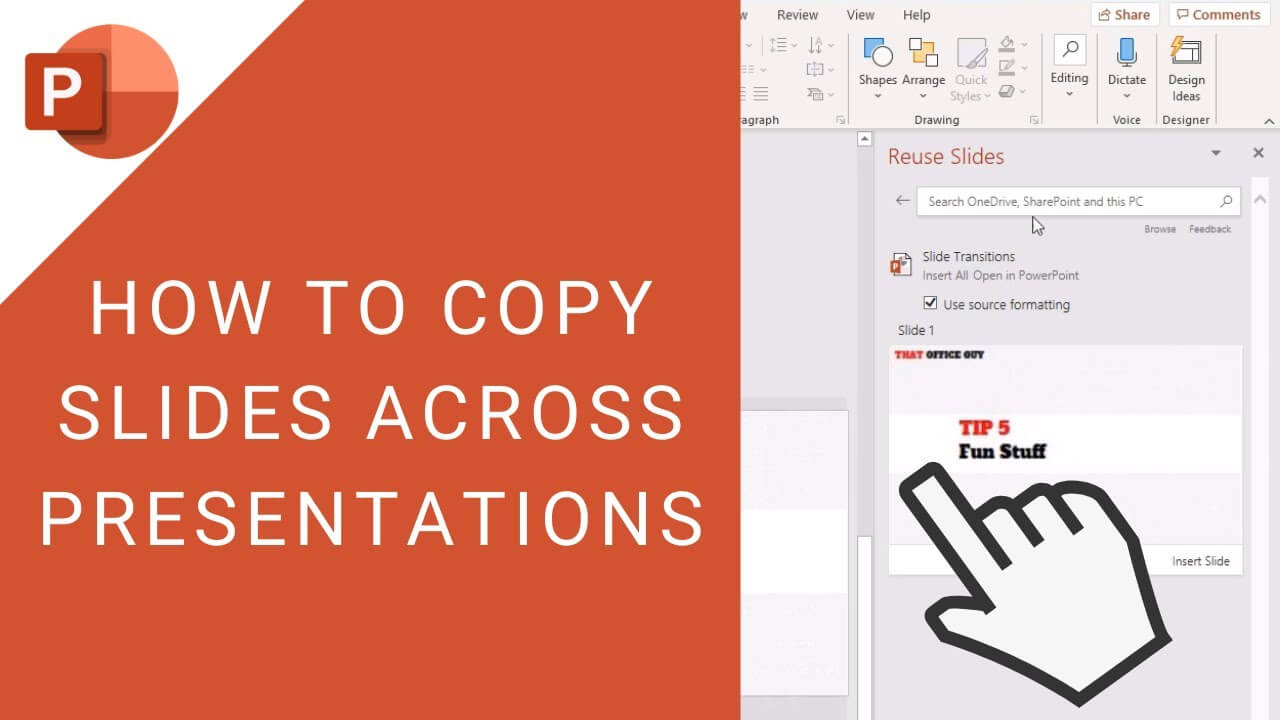Open the Drawing group dialog launcher
This screenshot has height=720, width=1280.
tap(1034, 120)
